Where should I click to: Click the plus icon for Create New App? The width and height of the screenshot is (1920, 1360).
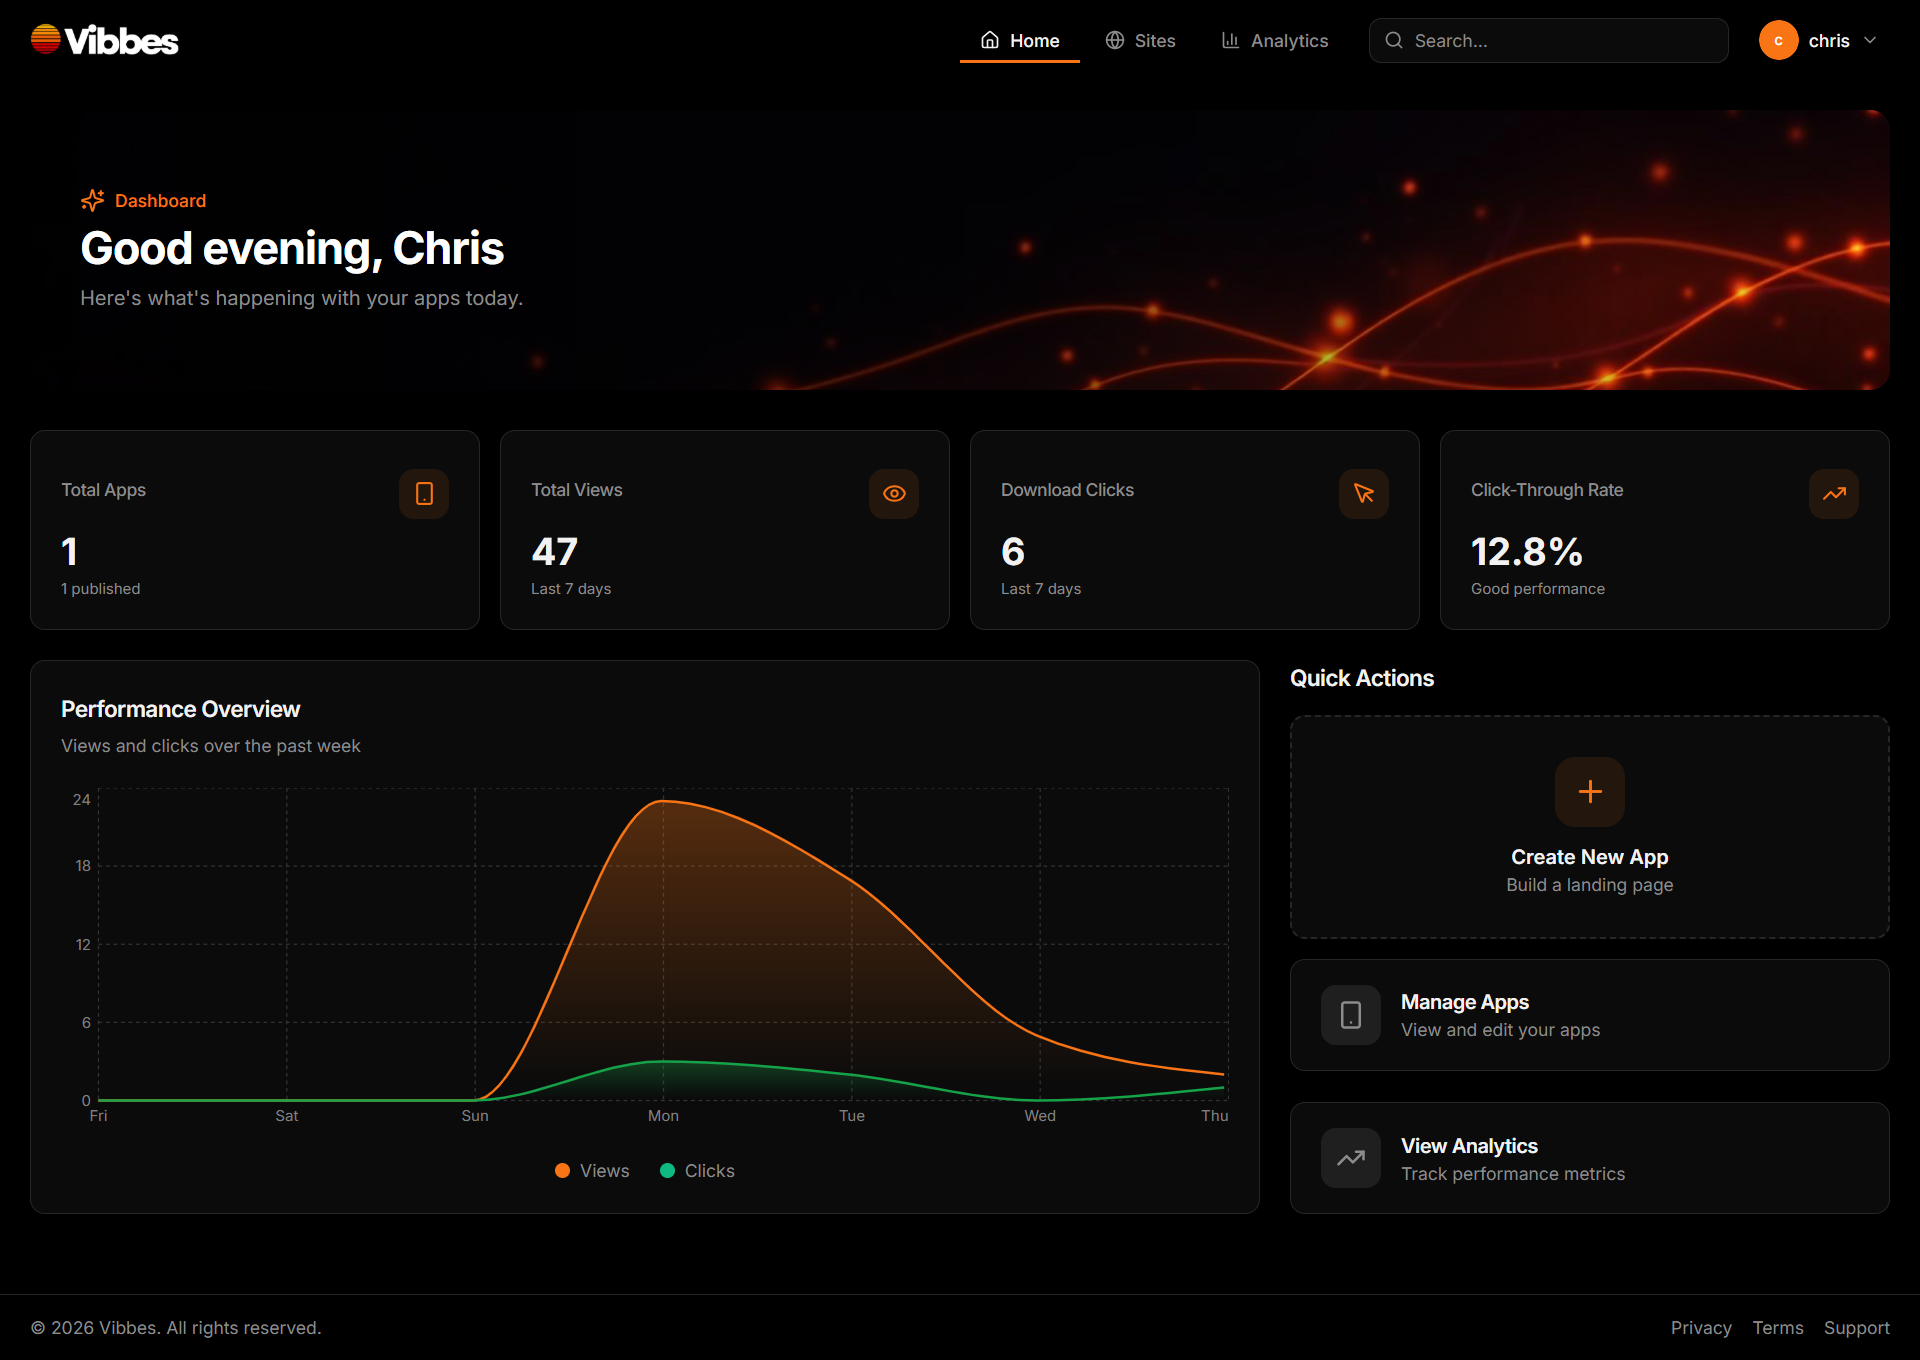[x=1590, y=792]
